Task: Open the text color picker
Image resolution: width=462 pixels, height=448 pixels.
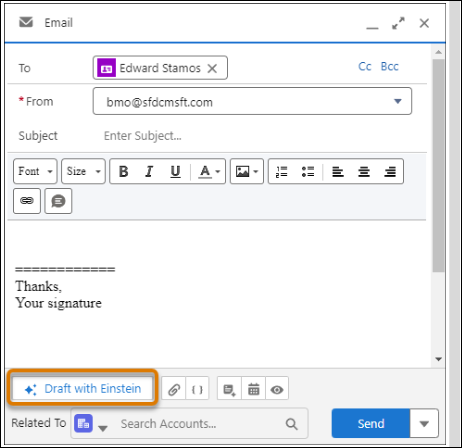Action: click(x=209, y=172)
